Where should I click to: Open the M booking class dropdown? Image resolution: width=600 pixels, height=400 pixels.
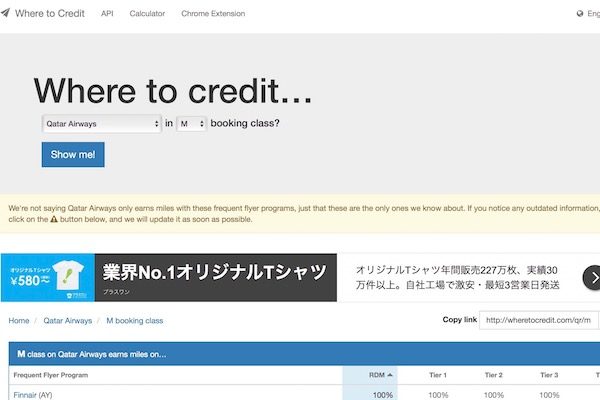tap(191, 124)
